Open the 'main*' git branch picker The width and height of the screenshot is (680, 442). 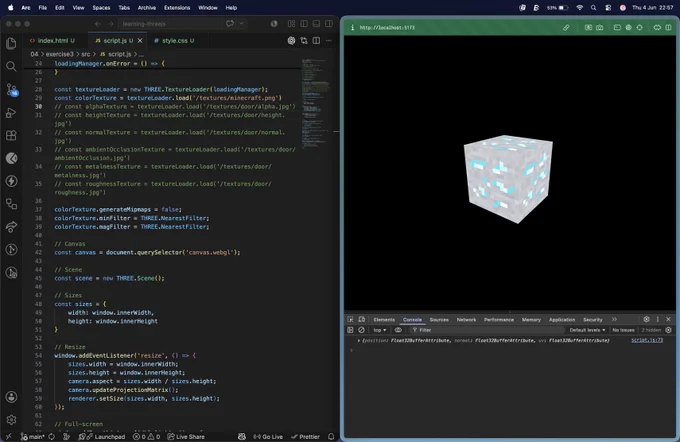[33, 436]
